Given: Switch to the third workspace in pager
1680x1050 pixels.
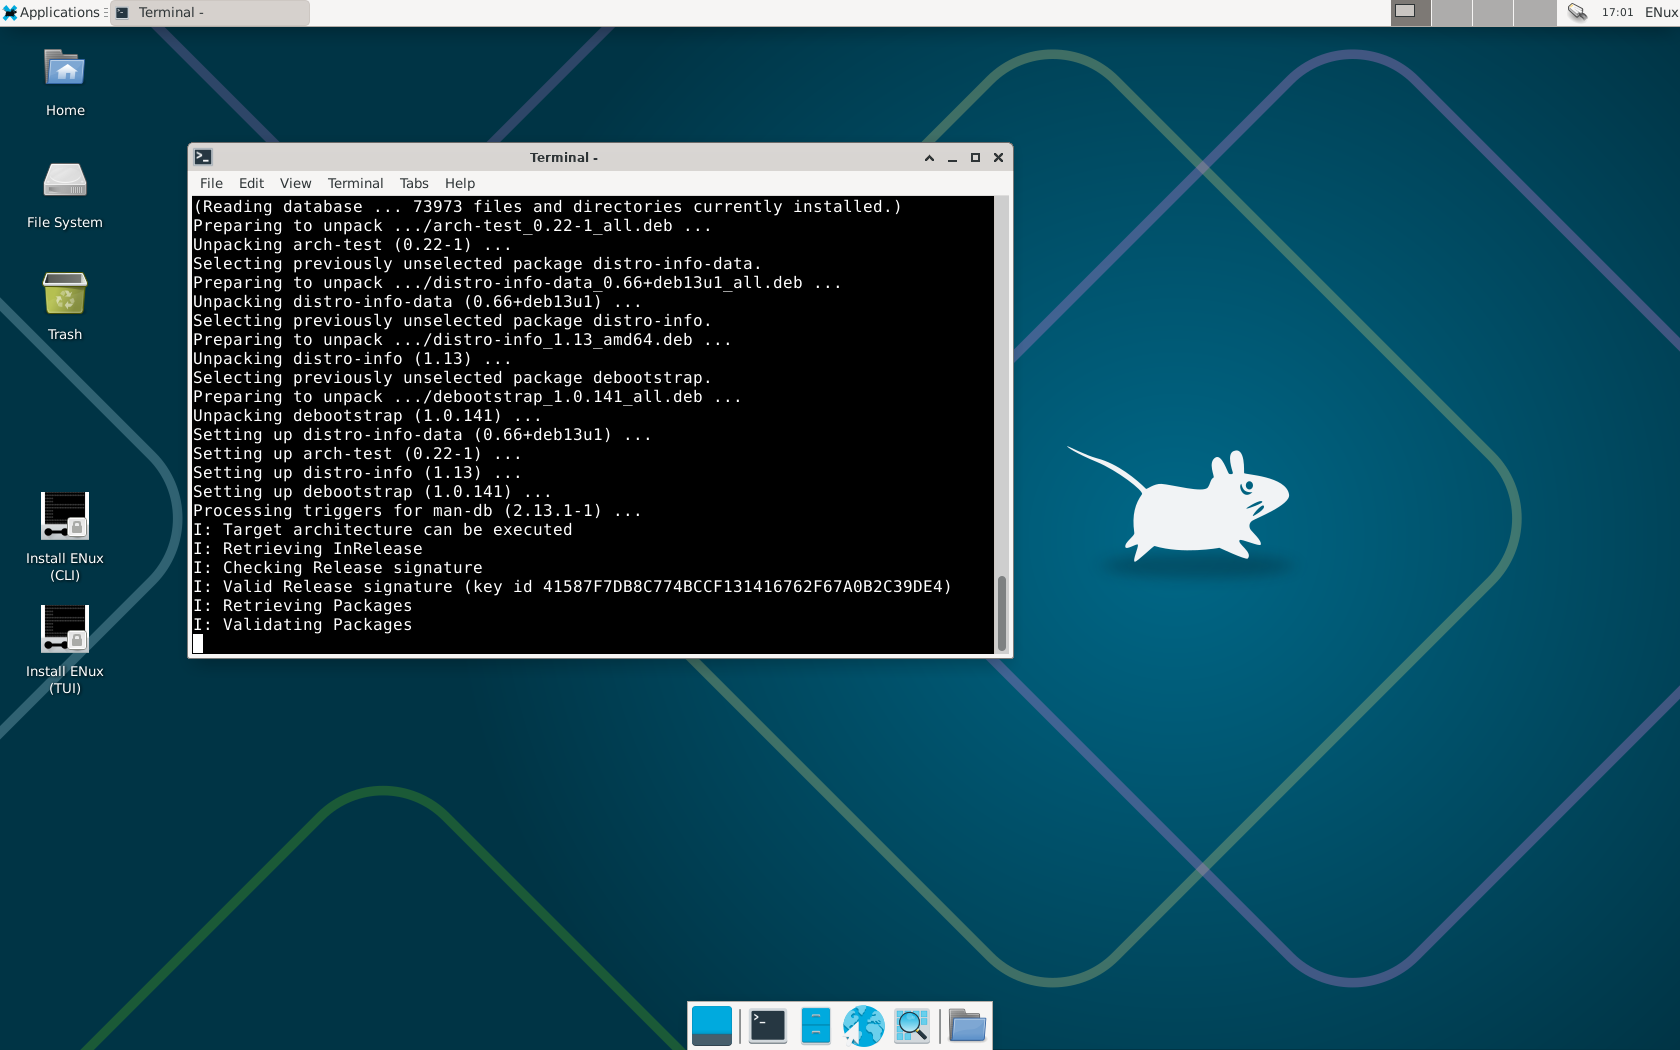Looking at the screenshot, I should 1492,12.
